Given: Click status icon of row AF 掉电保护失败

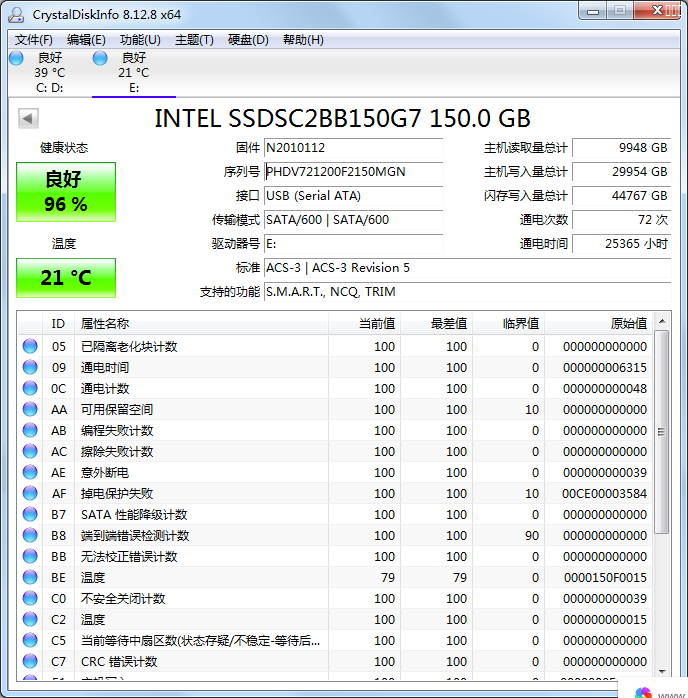Looking at the screenshot, I should 30,493.
